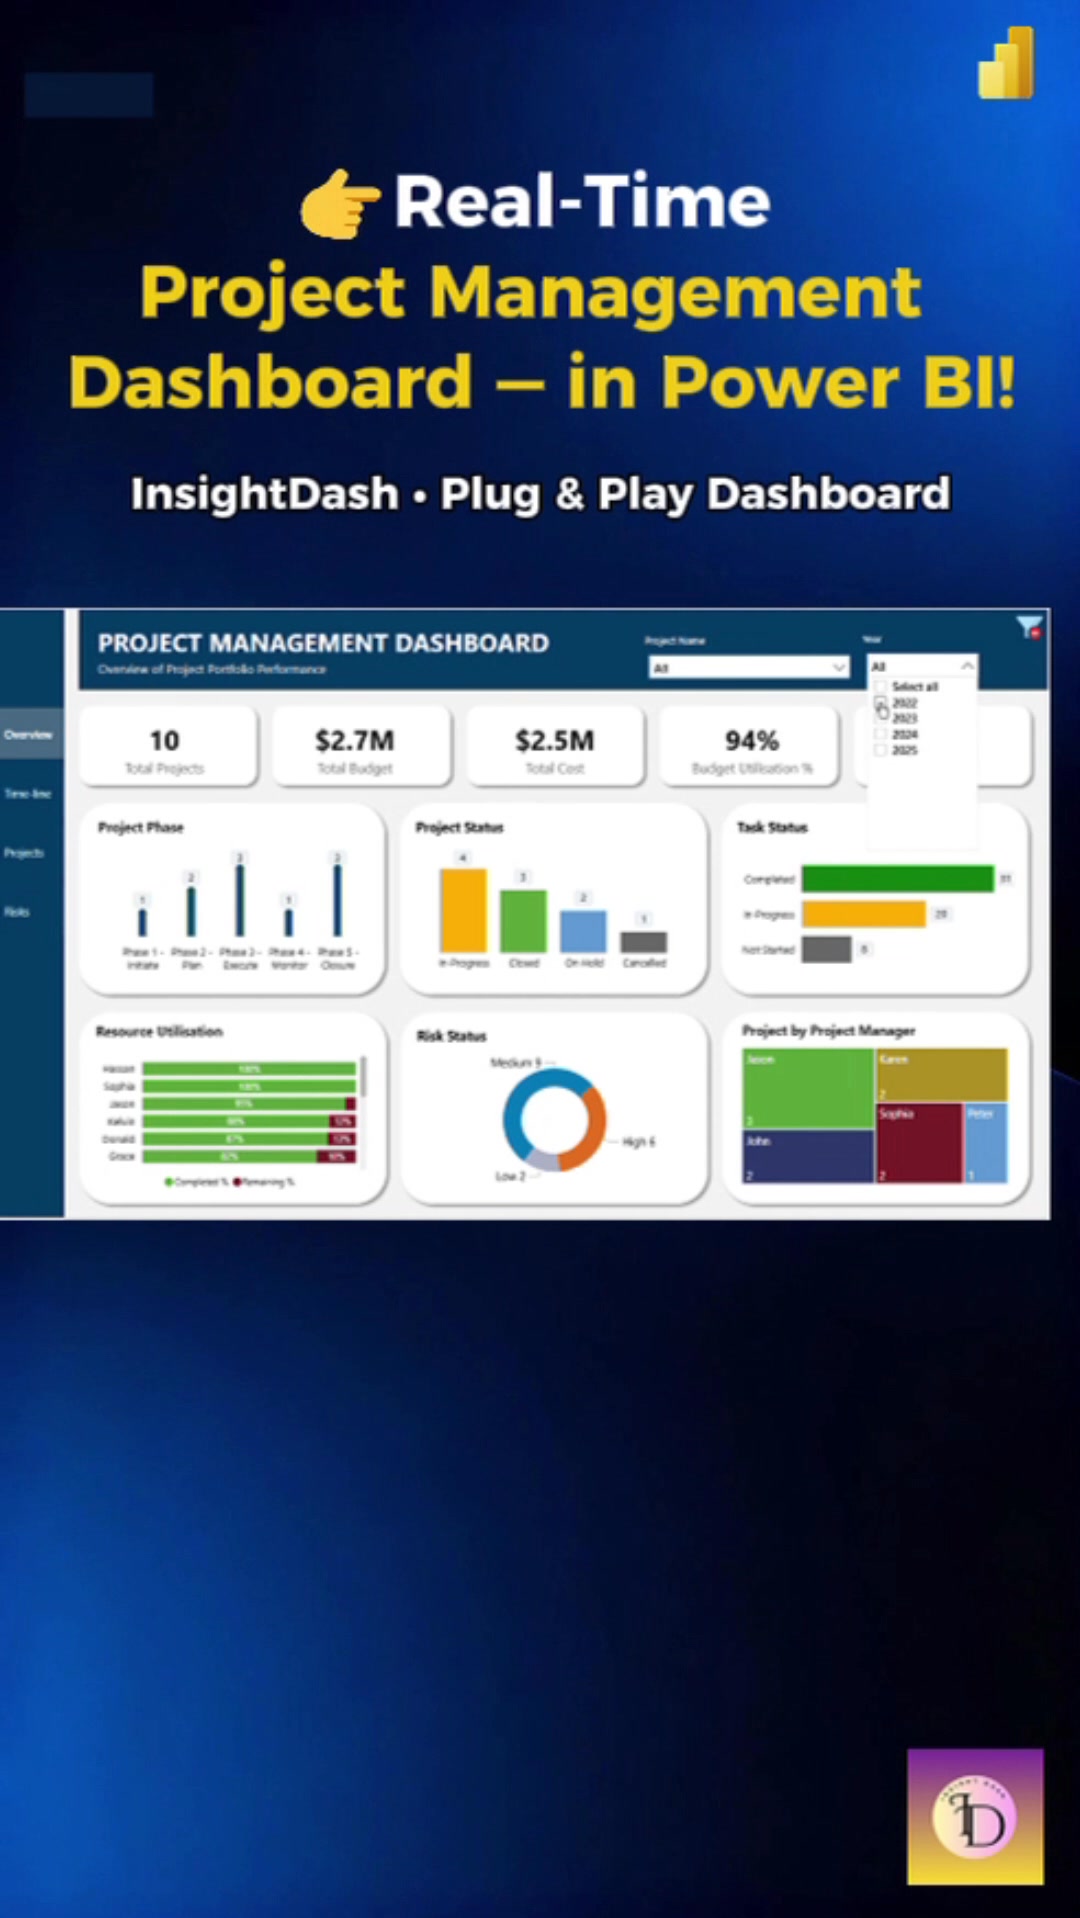
Task: Click Peter's light blue treemap tile
Action: coord(986,1143)
